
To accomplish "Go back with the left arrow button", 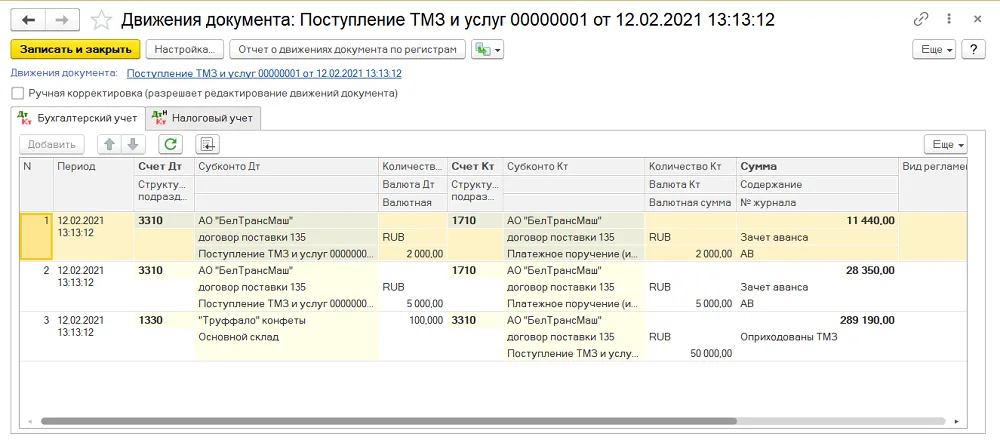I will (29, 20).
